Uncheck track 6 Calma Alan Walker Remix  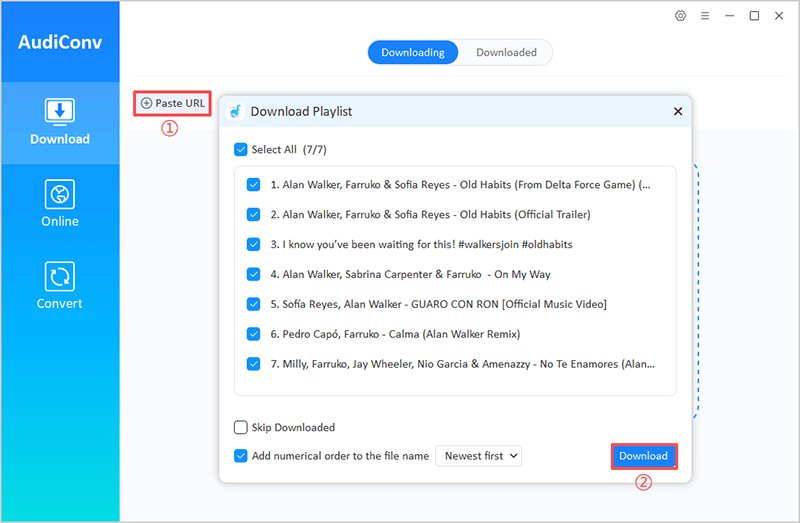tap(253, 334)
